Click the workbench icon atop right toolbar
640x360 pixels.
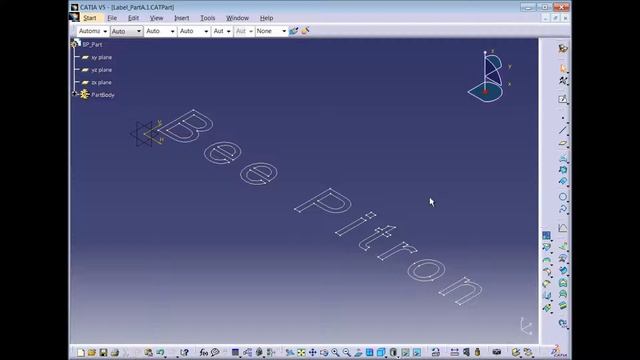click(563, 48)
